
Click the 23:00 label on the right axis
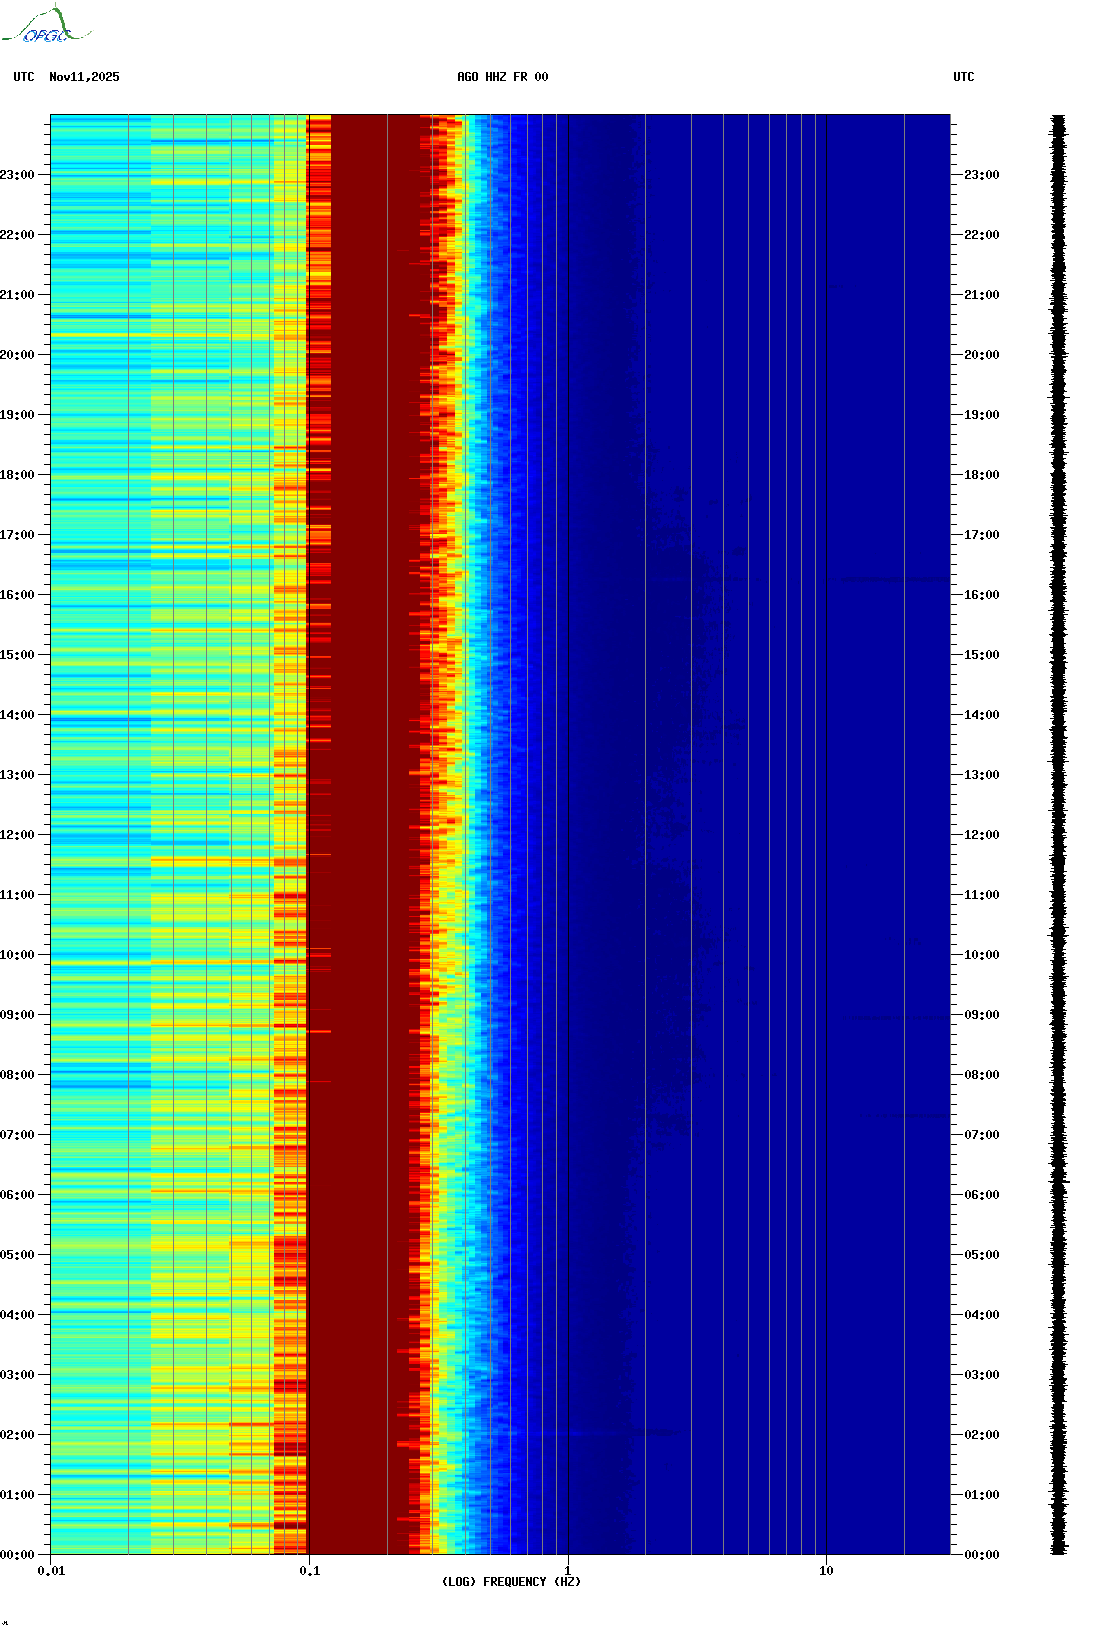point(982,175)
